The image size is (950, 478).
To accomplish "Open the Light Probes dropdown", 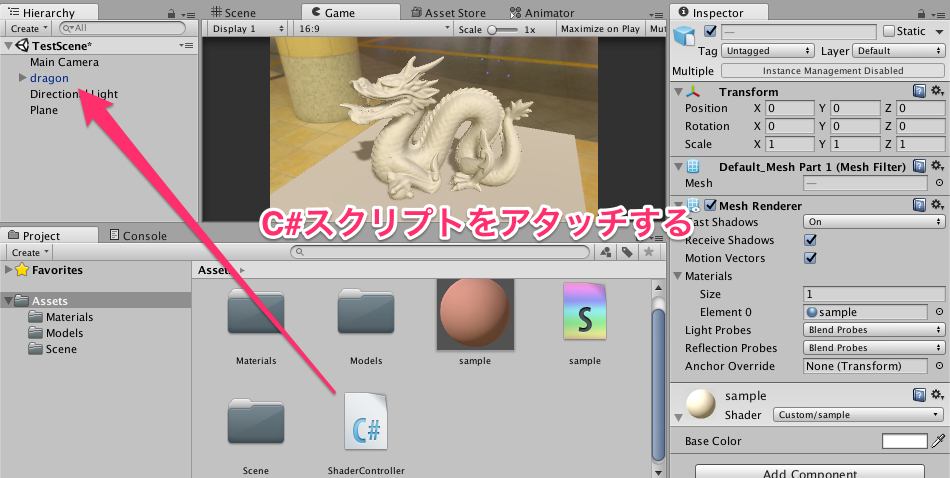I will 874,330.
